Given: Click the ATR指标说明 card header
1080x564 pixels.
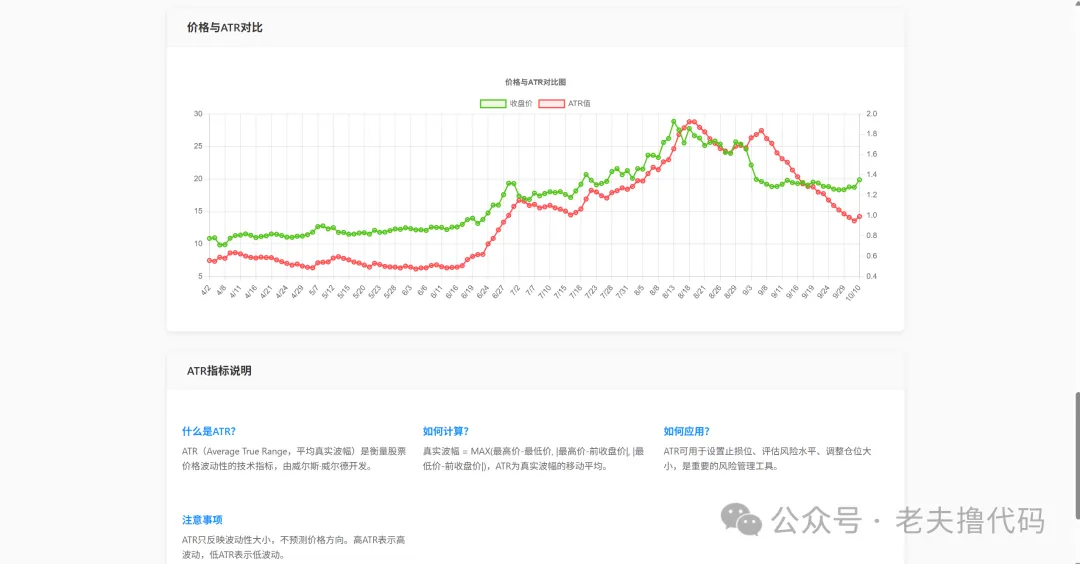Looking at the screenshot, I should (219, 371).
